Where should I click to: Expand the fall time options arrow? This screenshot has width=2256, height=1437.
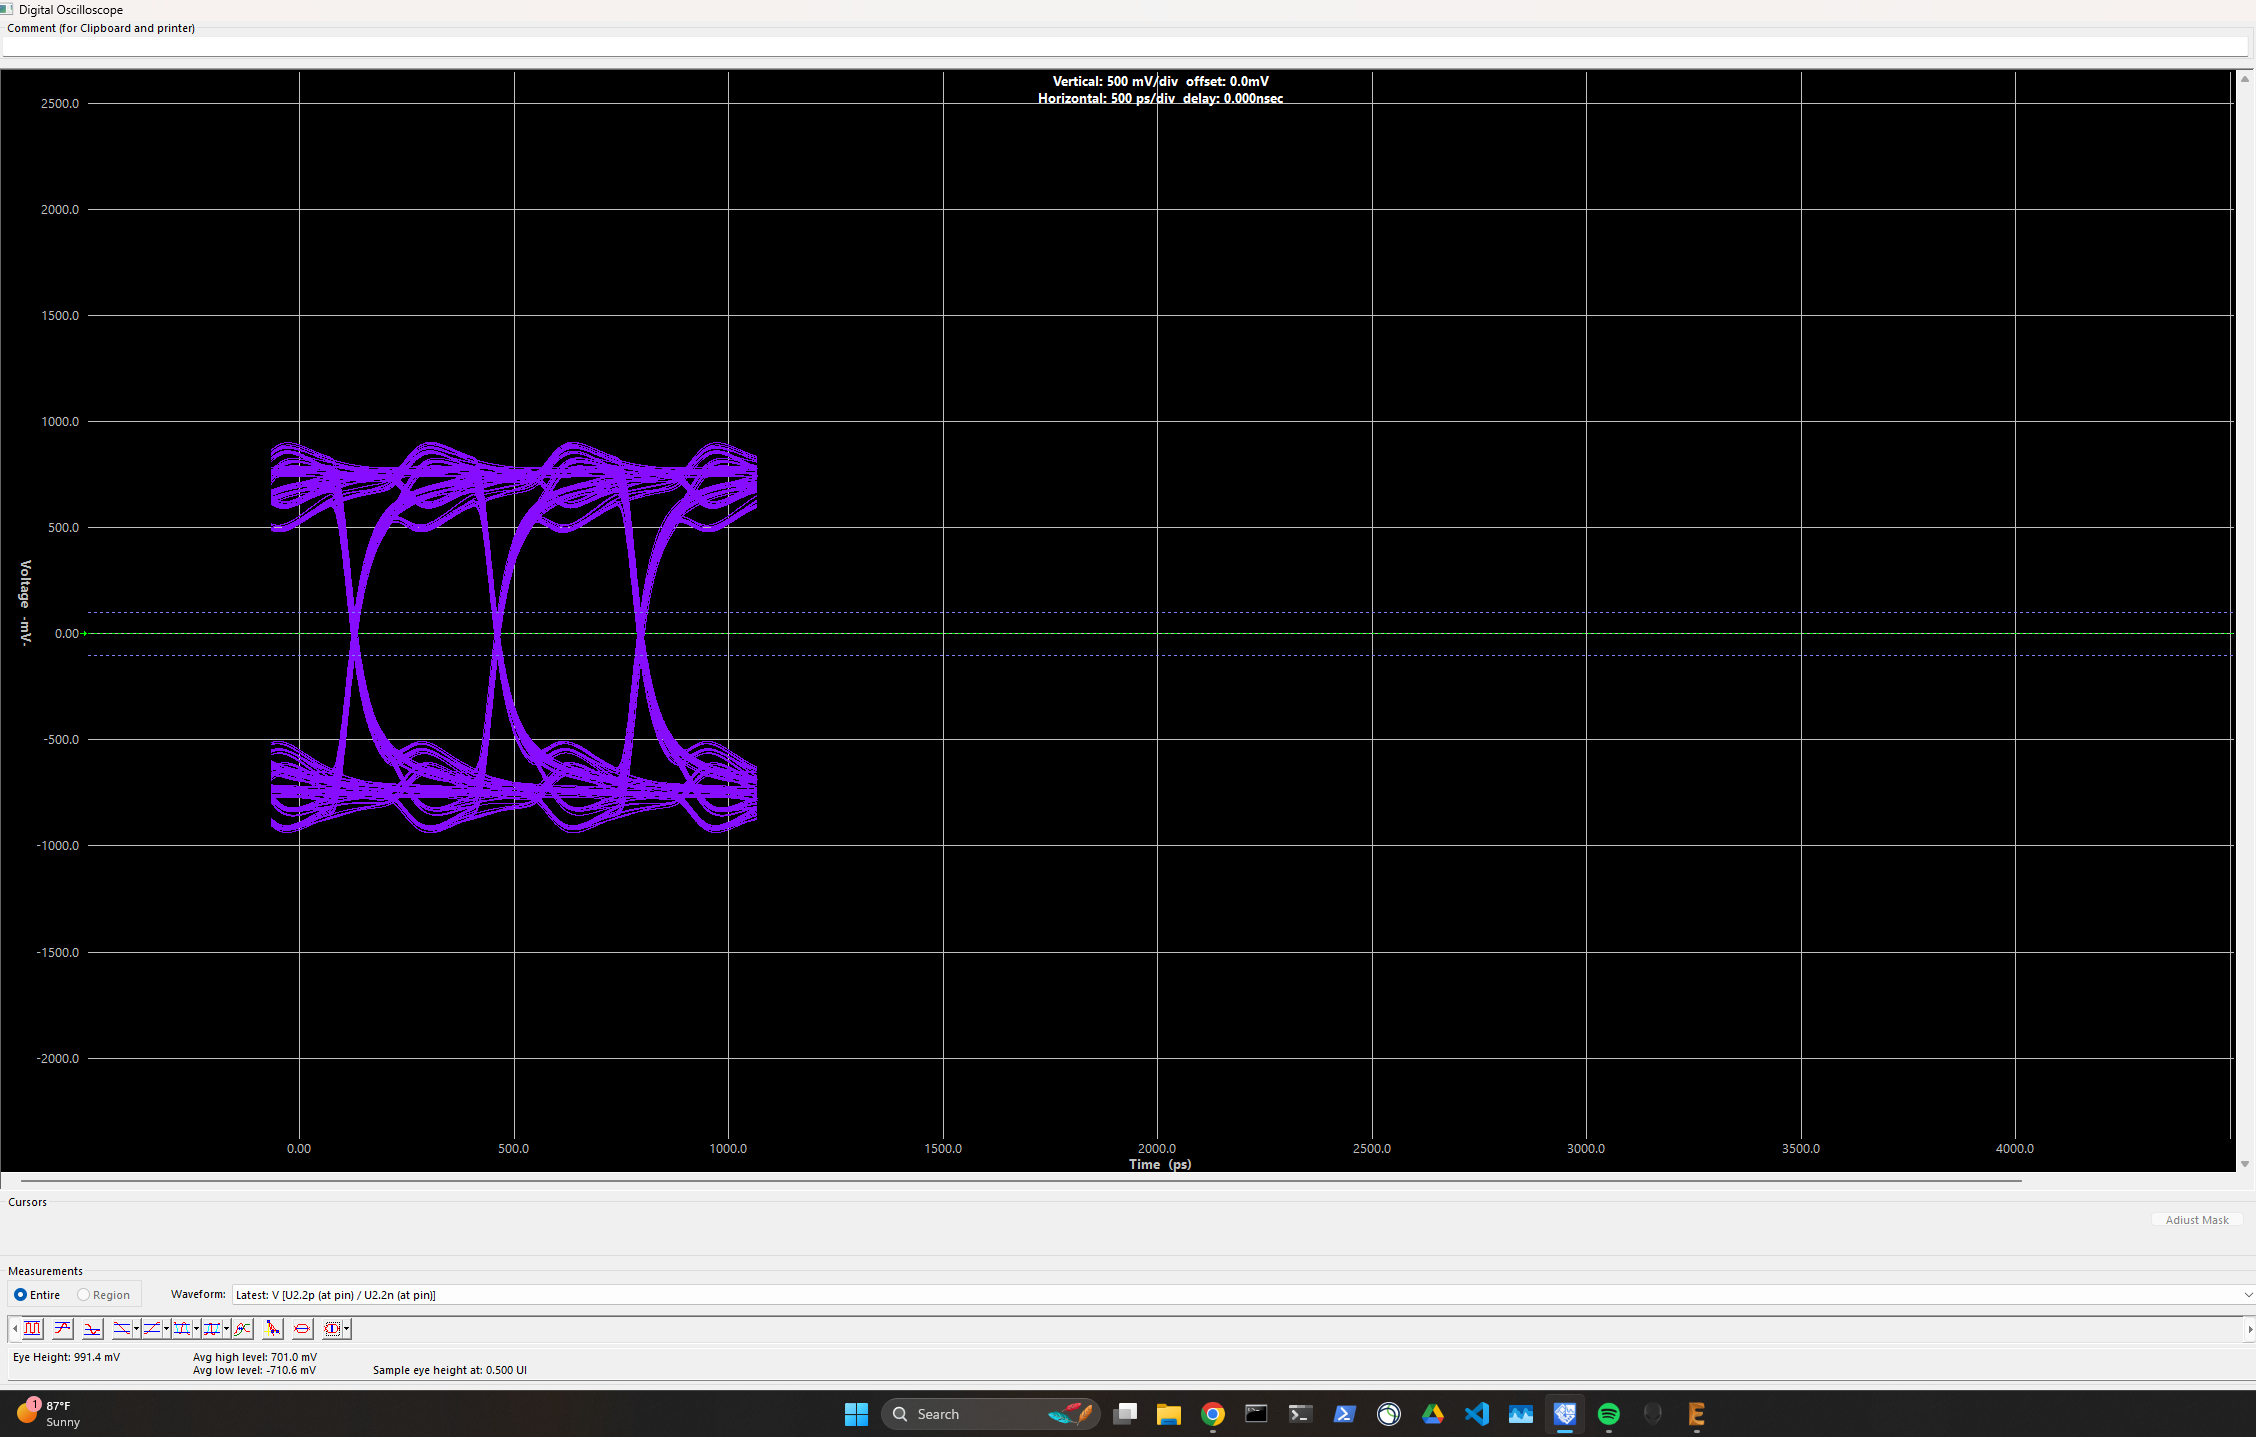click(136, 1329)
